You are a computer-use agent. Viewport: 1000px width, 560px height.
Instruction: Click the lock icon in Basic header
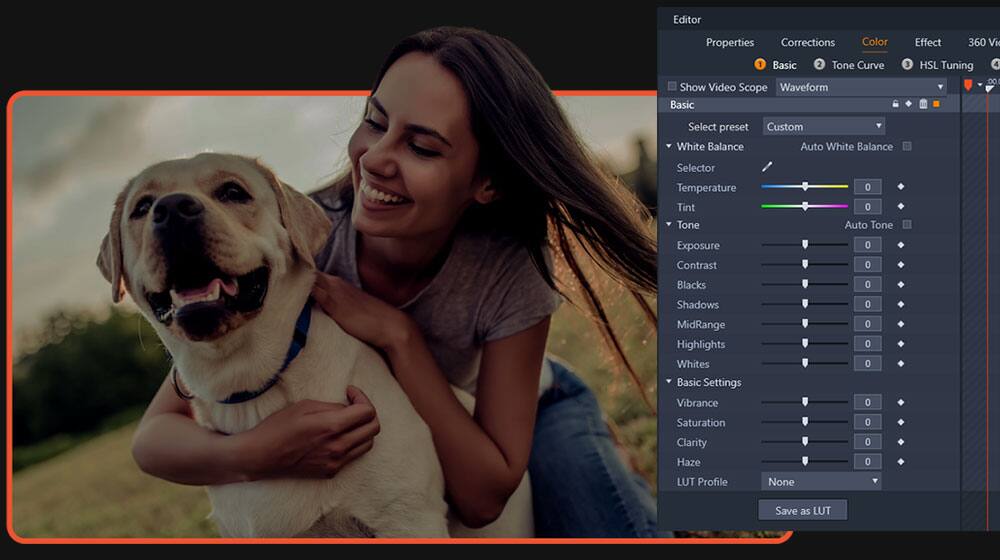[896, 104]
